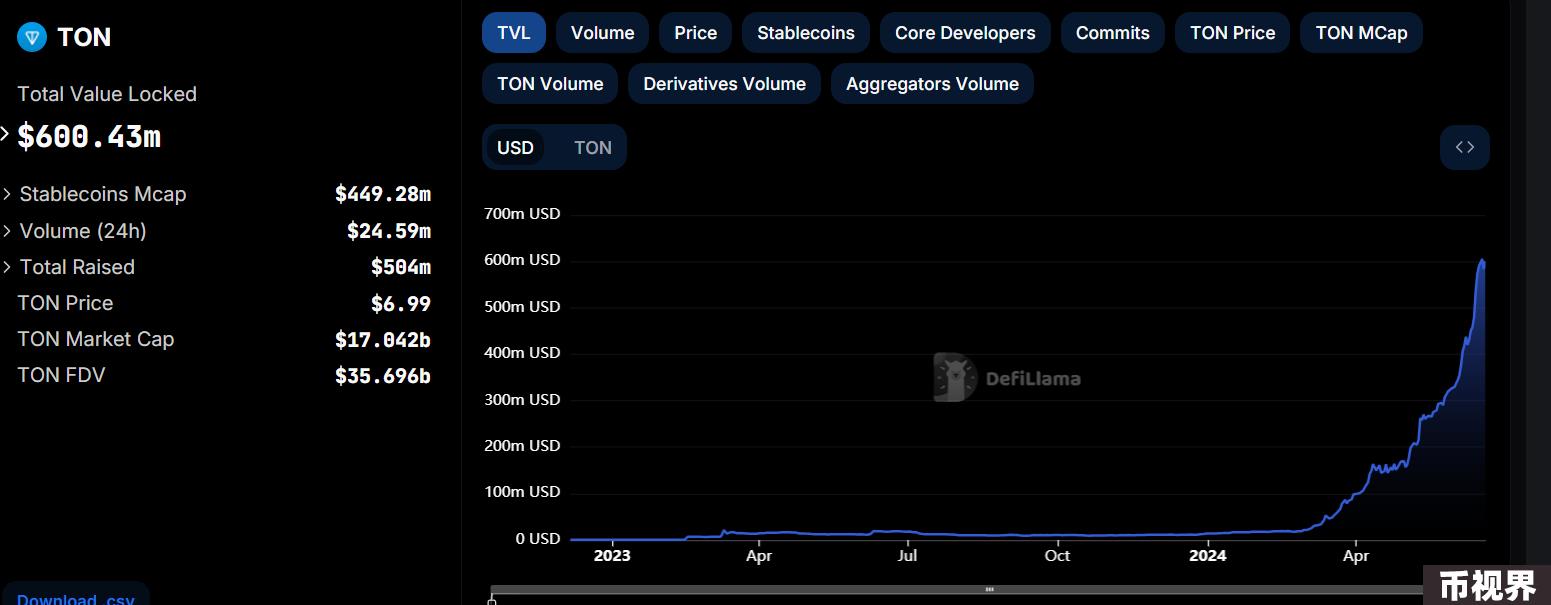Click the $600.43m total value figure

(89, 136)
